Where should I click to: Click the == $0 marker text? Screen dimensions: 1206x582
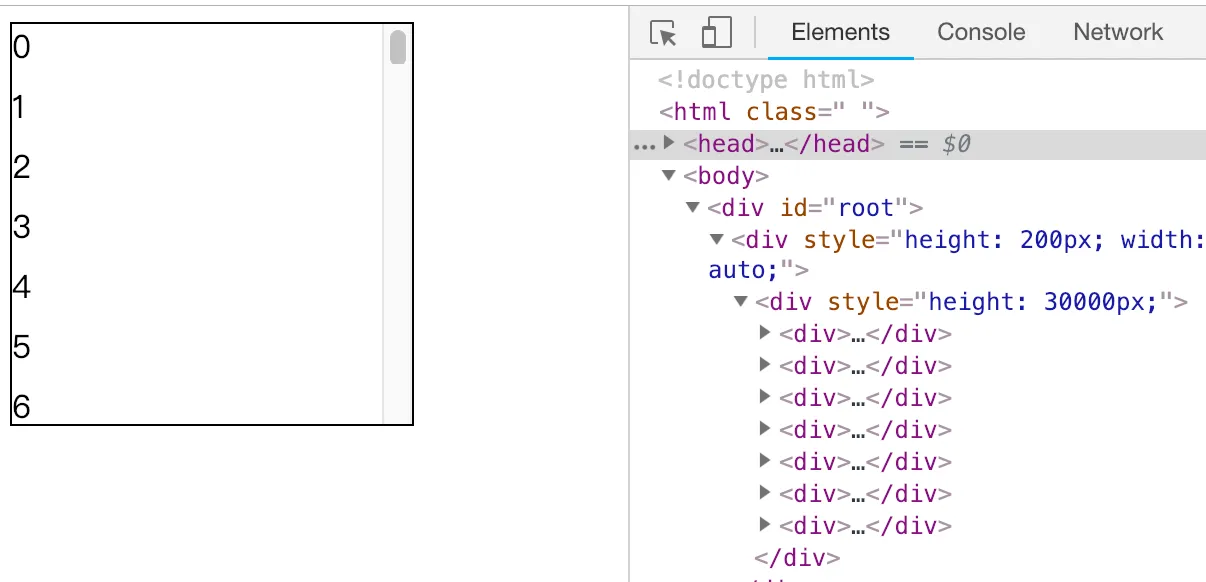tap(935, 144)
